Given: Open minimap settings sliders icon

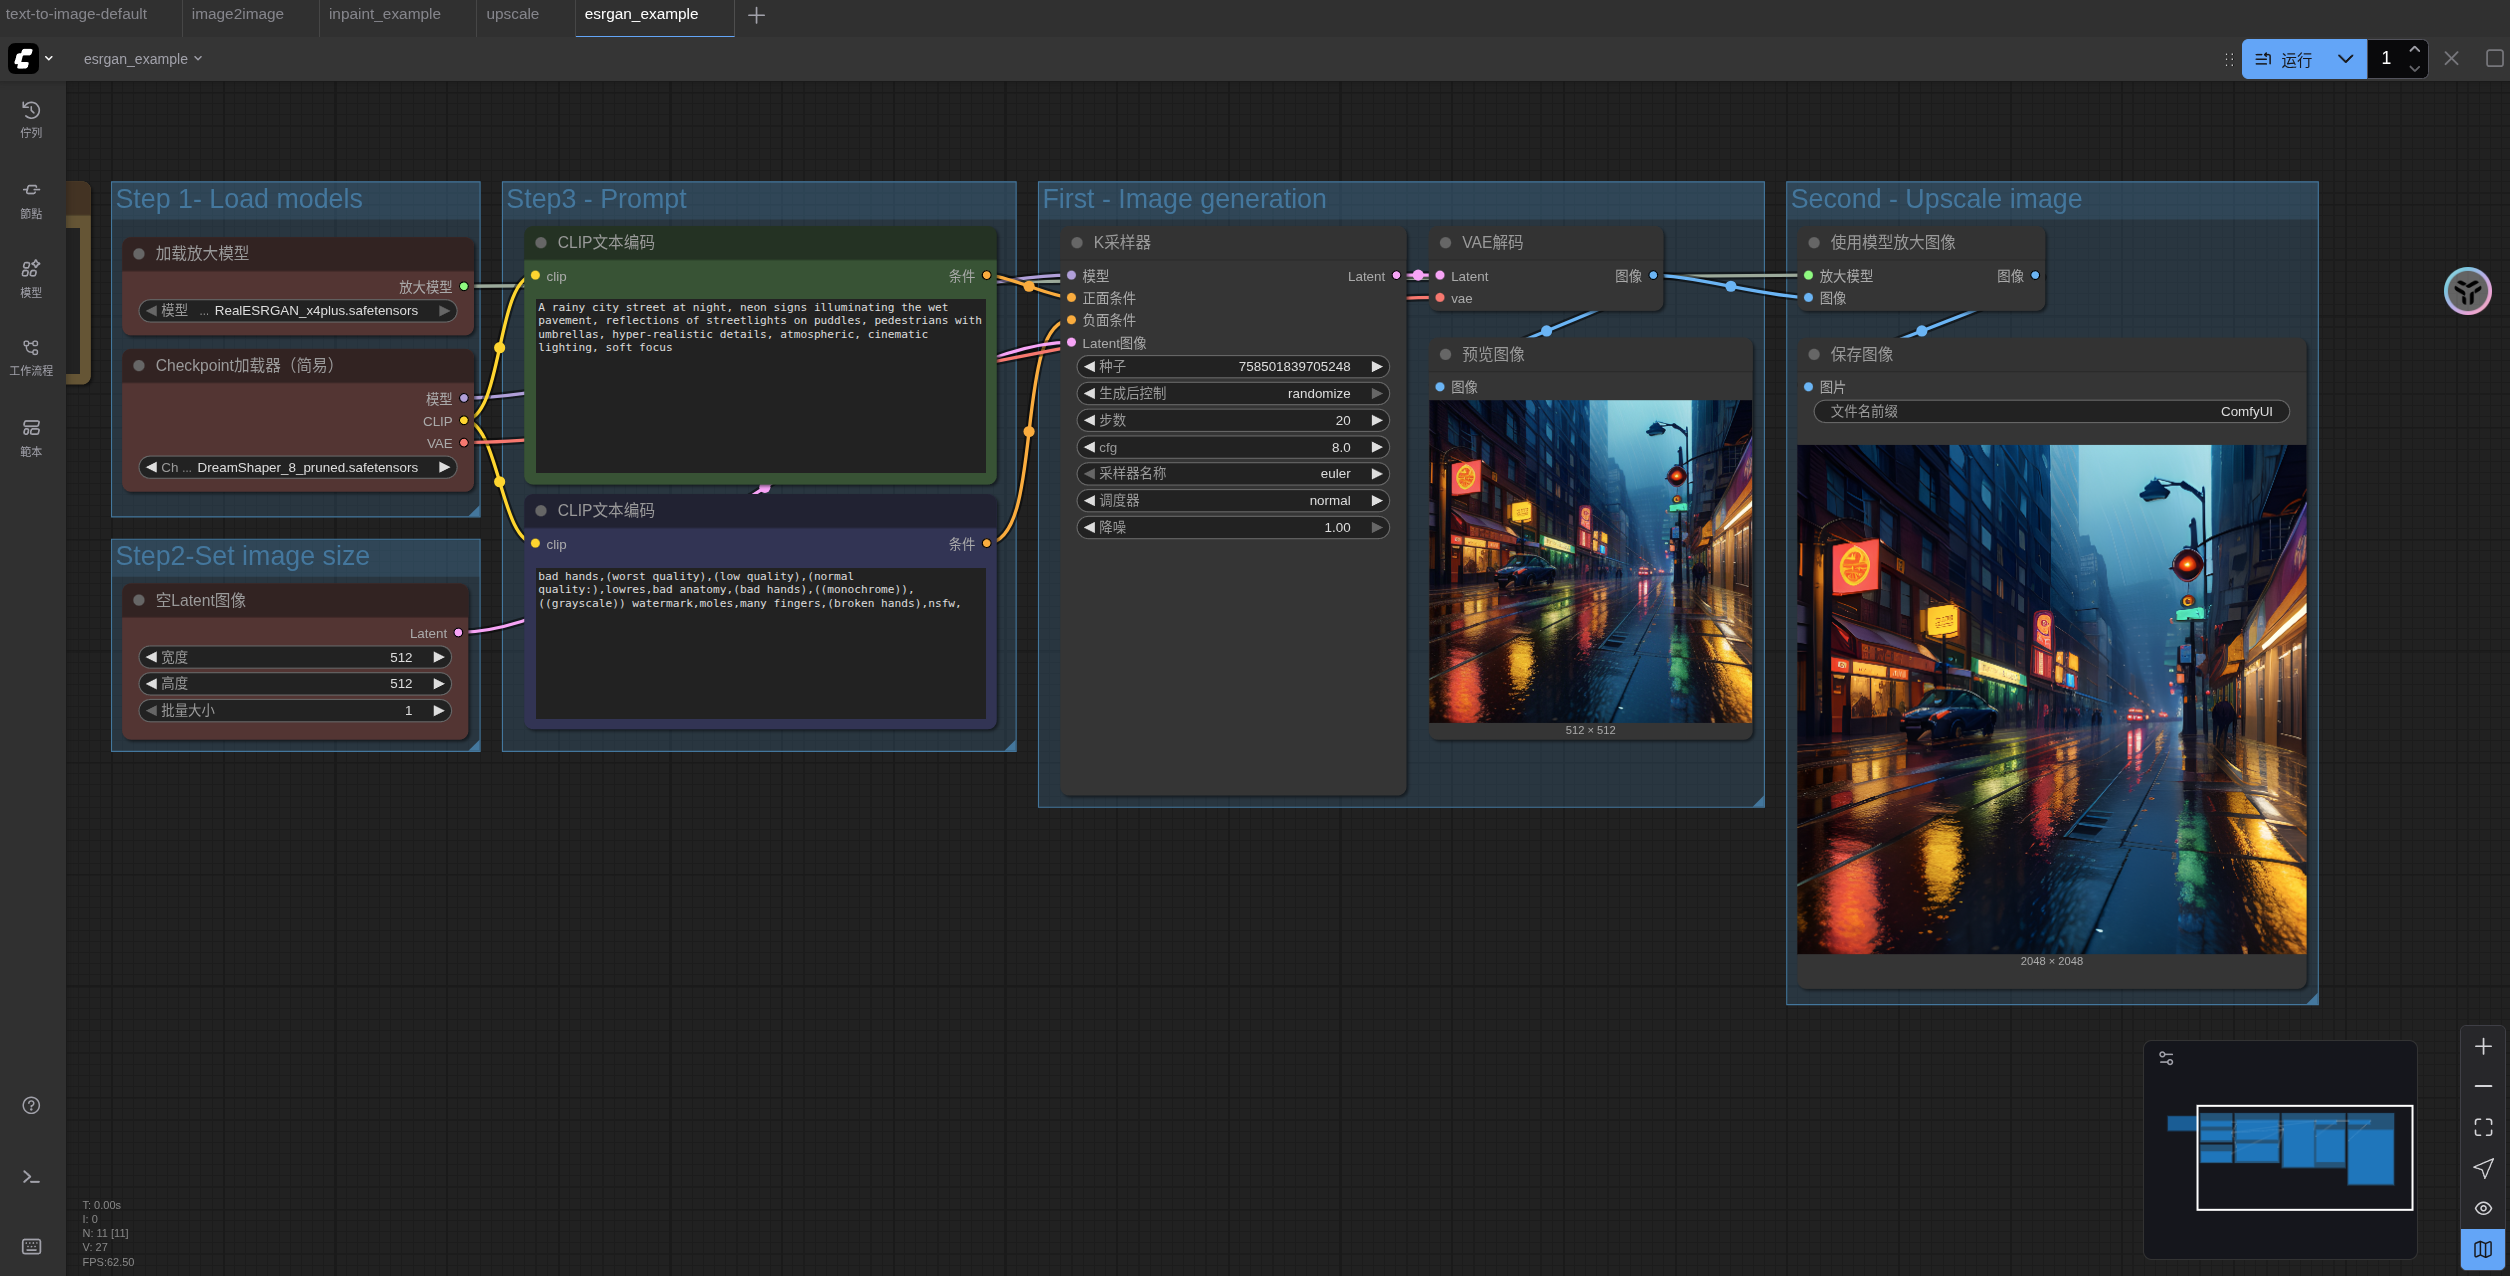Looking at the screenshot, I should pos(2166,1058).
